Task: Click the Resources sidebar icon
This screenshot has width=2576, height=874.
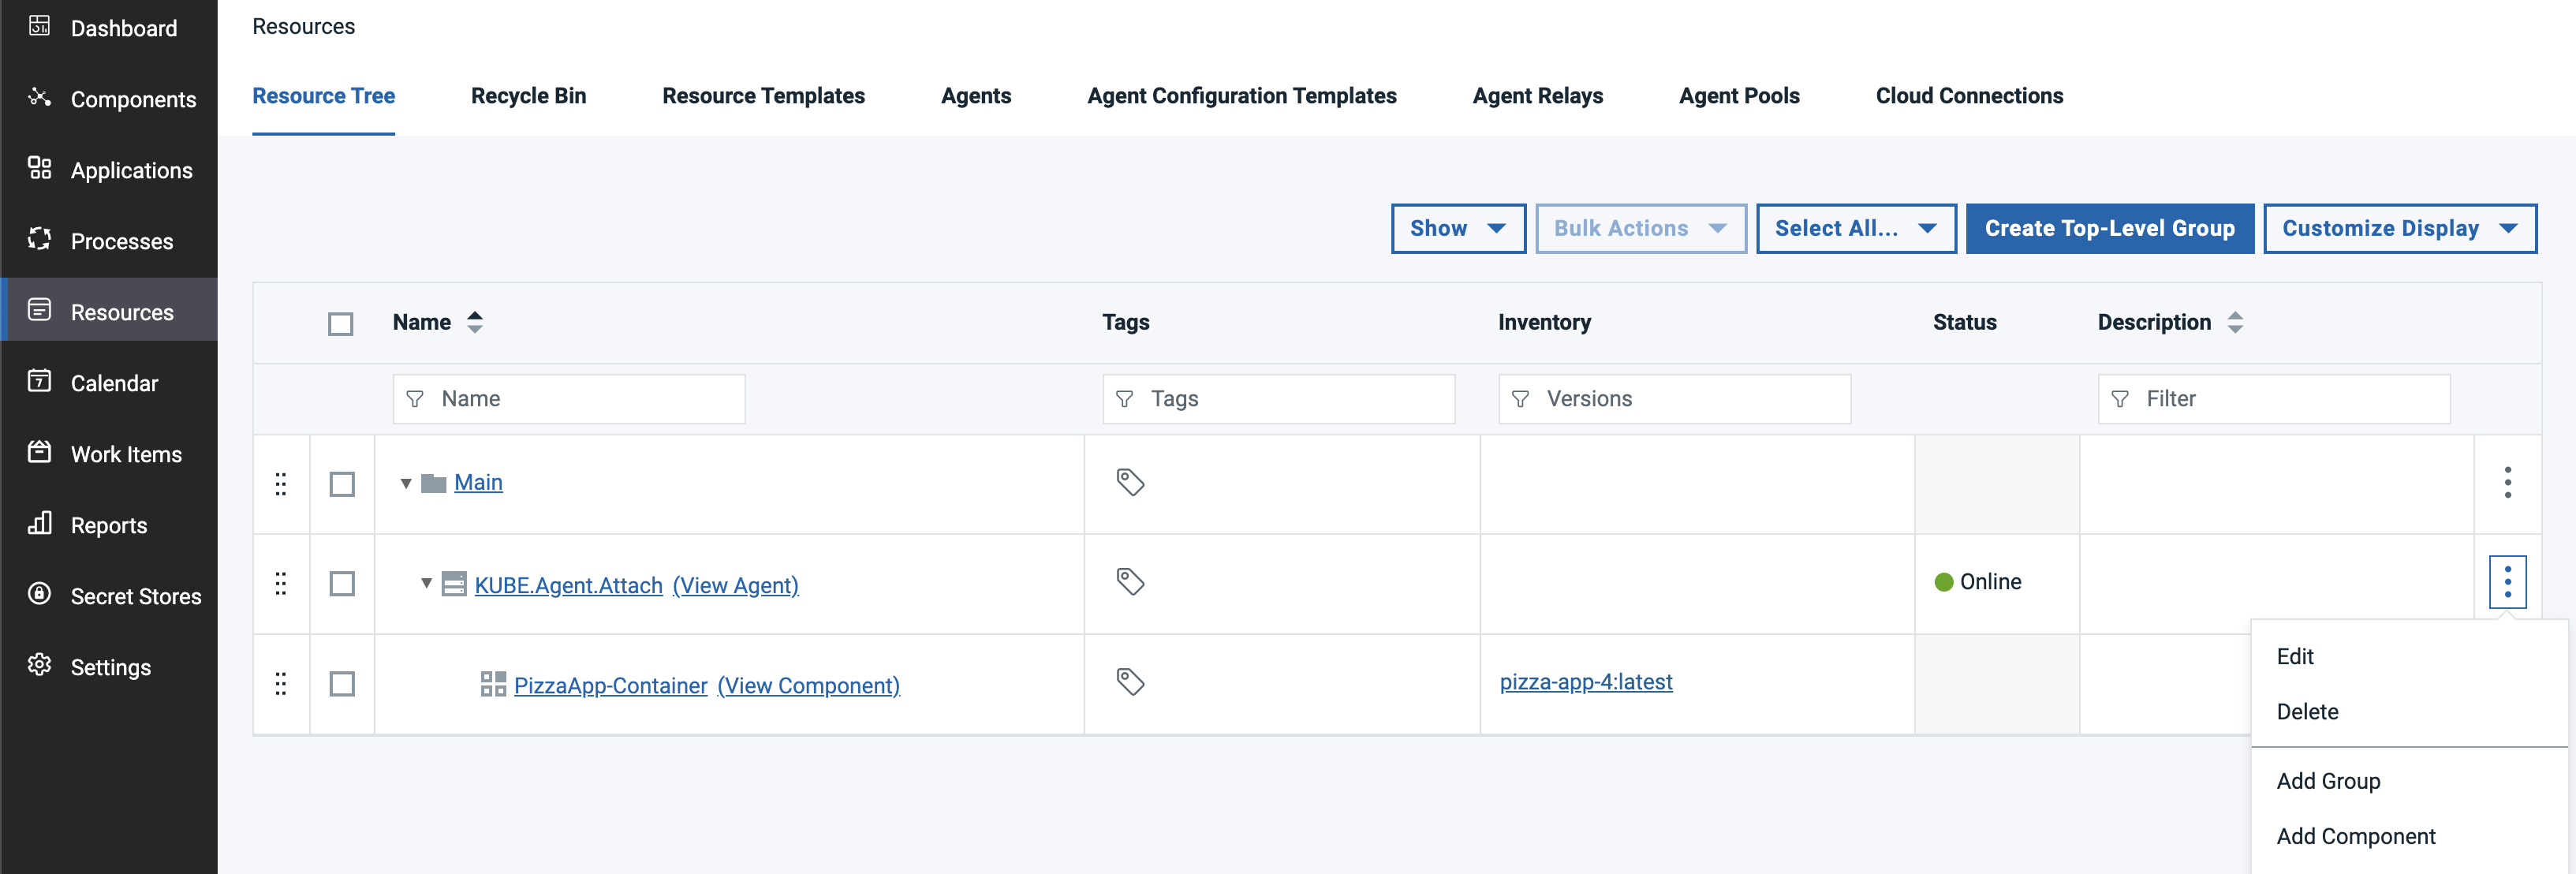Action: coord(39,310)
